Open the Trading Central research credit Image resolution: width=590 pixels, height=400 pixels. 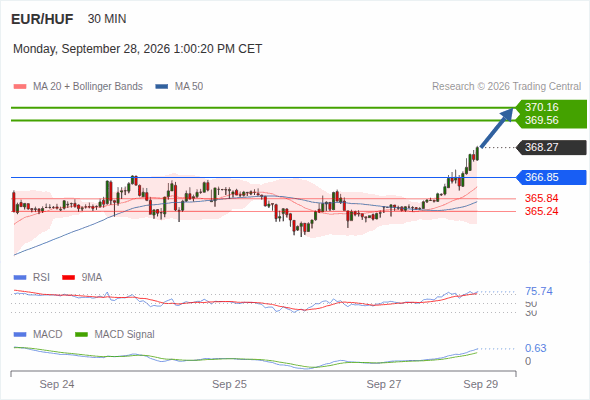coord(506,87)
